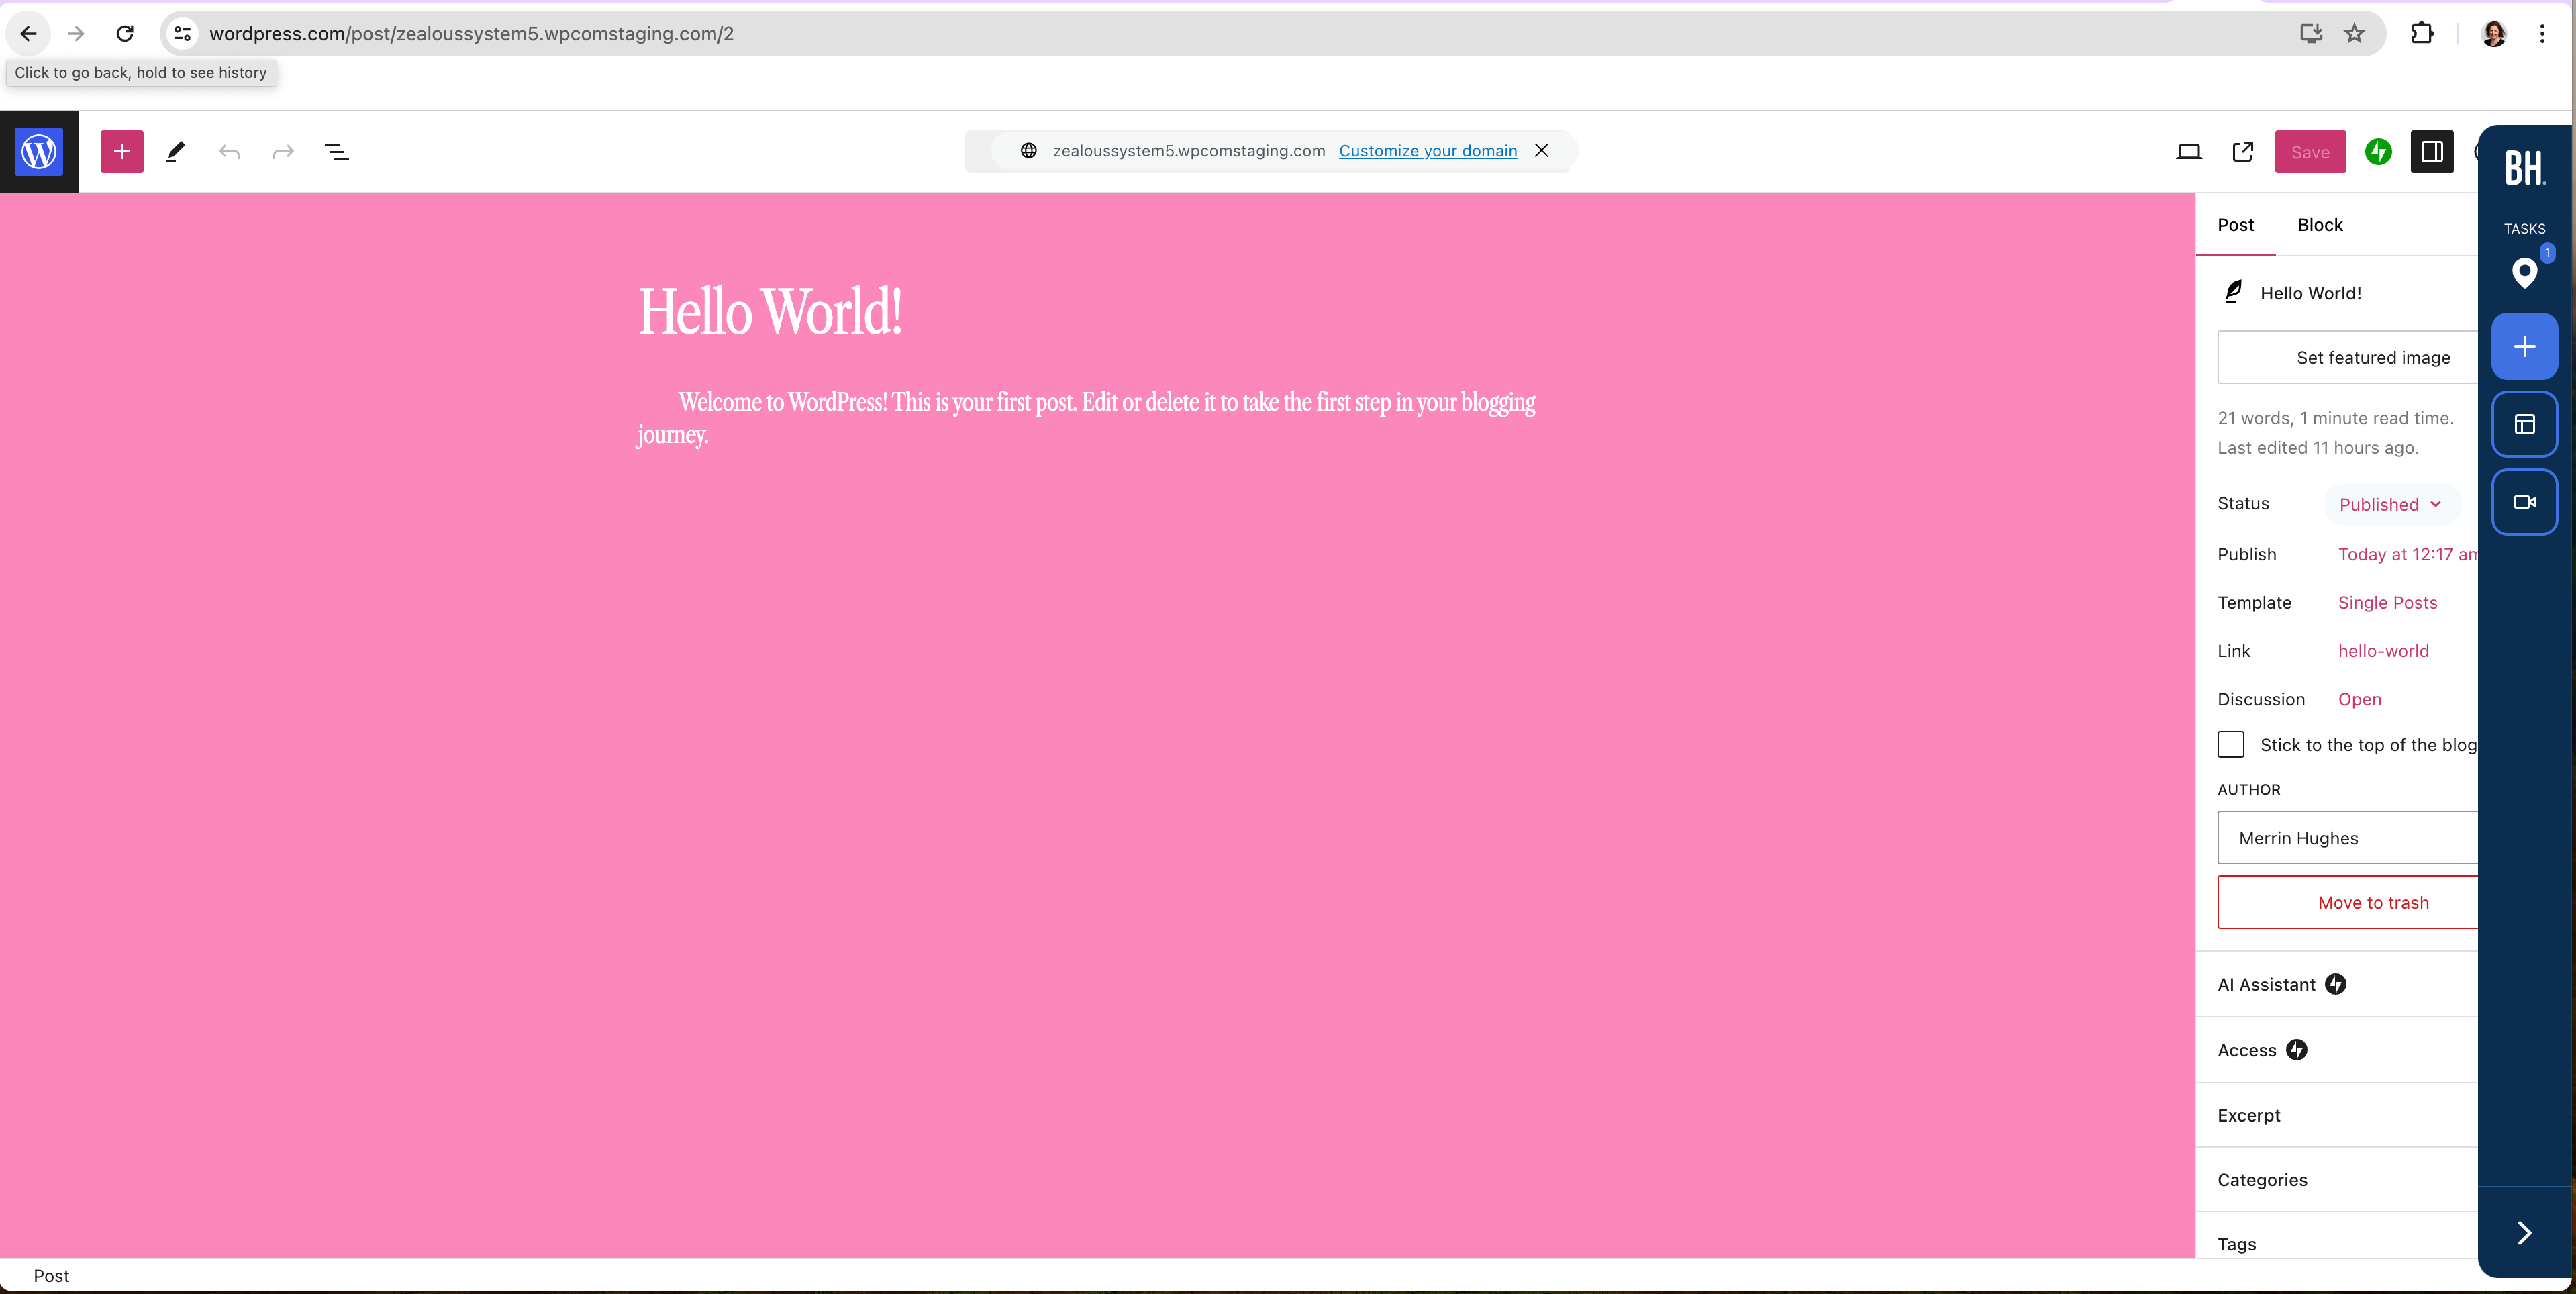Switch to the Post tab
Image resolution: width=2576 pixels, height=1294 pixels.
click(x=2236, y=225)
